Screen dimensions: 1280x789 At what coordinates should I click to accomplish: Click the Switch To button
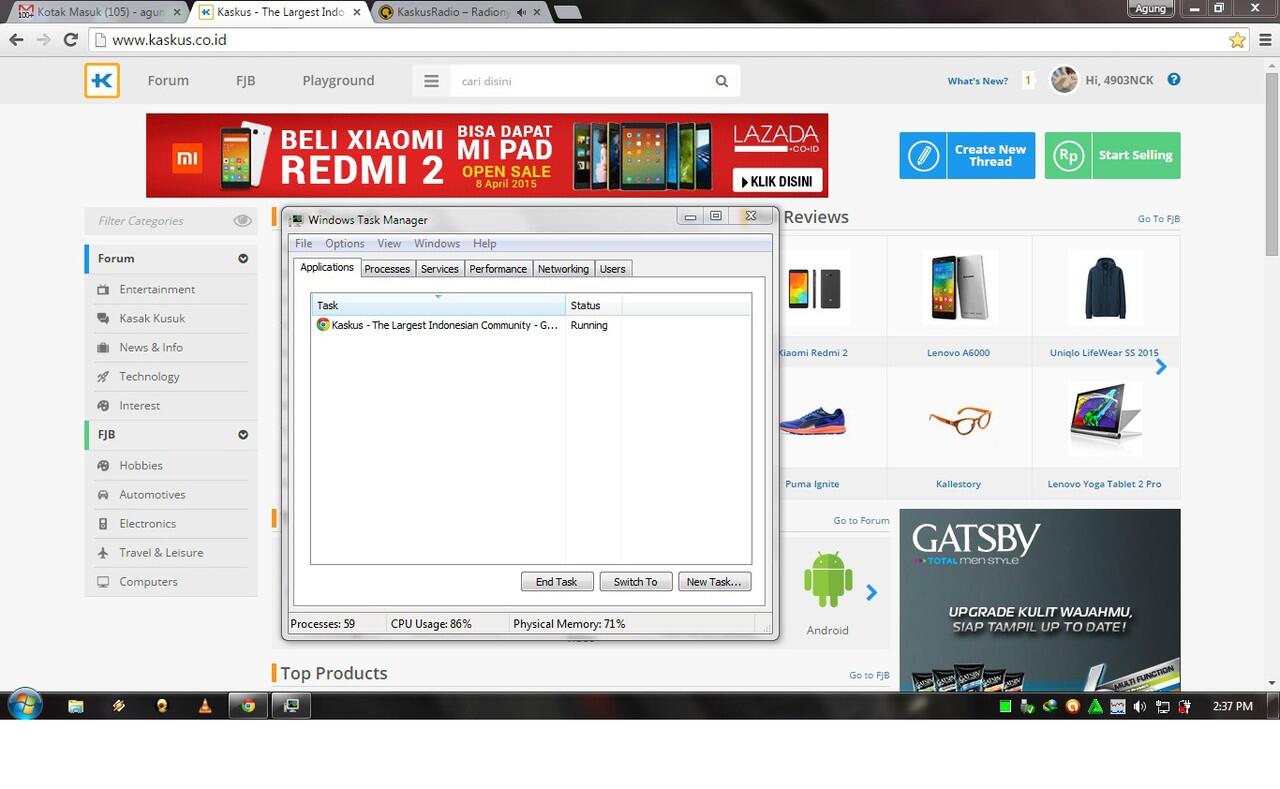636,581
